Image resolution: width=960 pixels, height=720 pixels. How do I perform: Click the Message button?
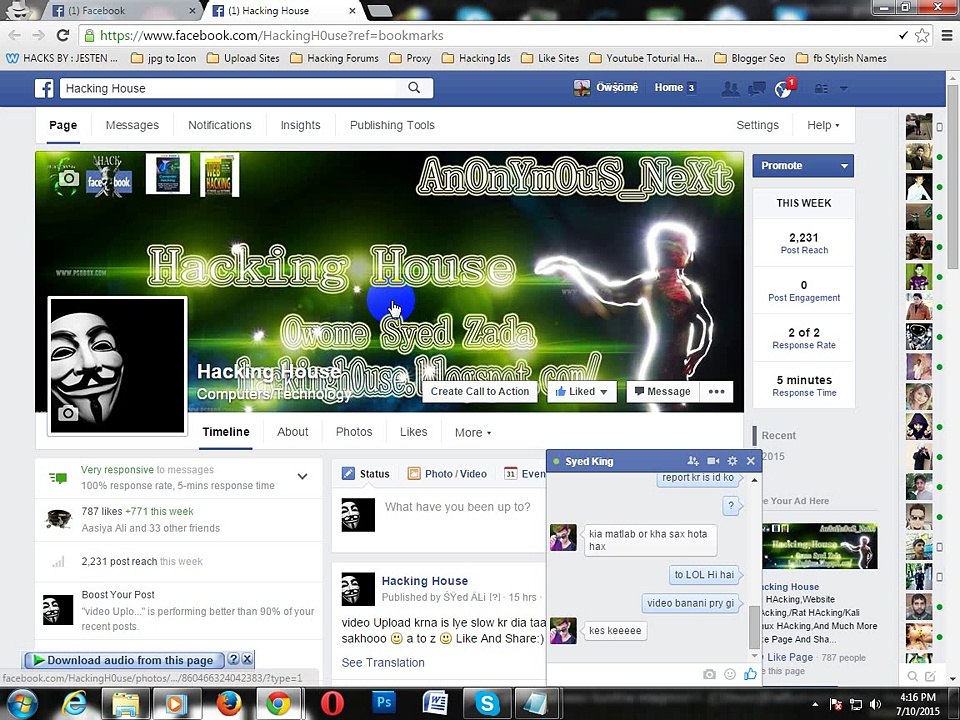(x=662, y=391)
